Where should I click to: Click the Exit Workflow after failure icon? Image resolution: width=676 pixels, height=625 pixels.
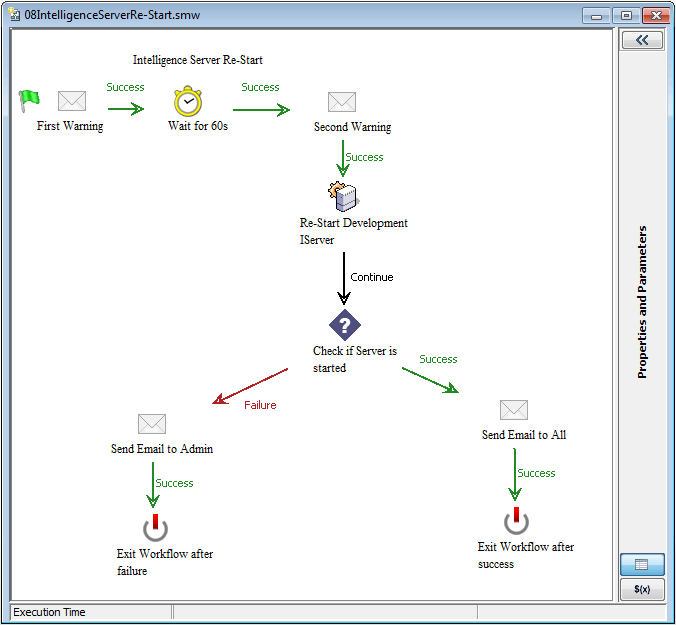(x=155, y=527)
